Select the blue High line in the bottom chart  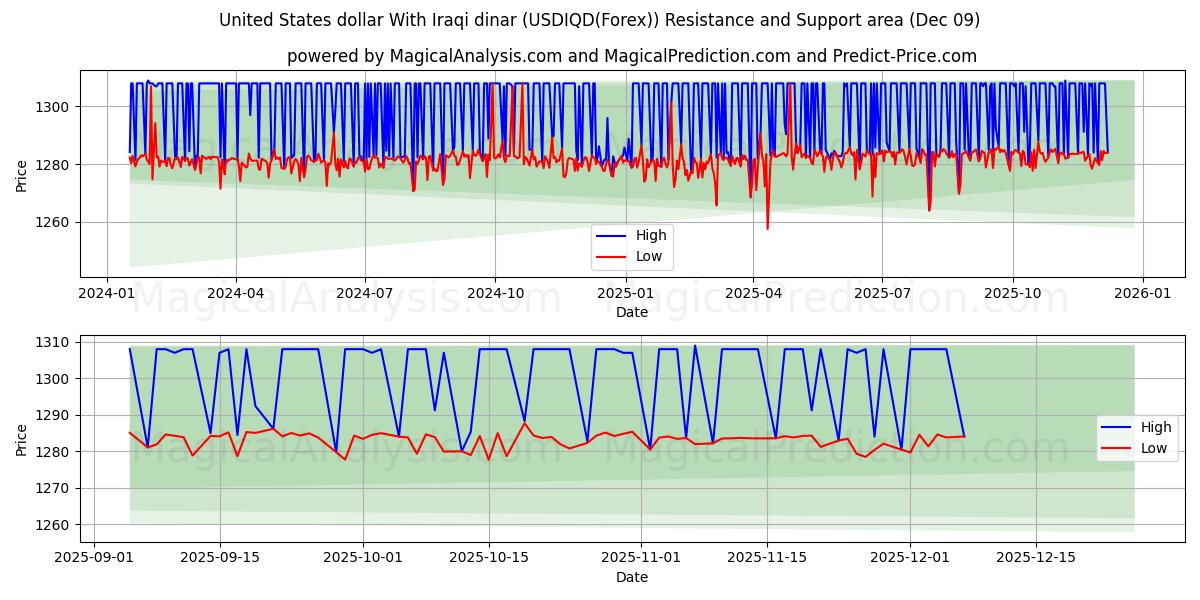tap(300, 350)
